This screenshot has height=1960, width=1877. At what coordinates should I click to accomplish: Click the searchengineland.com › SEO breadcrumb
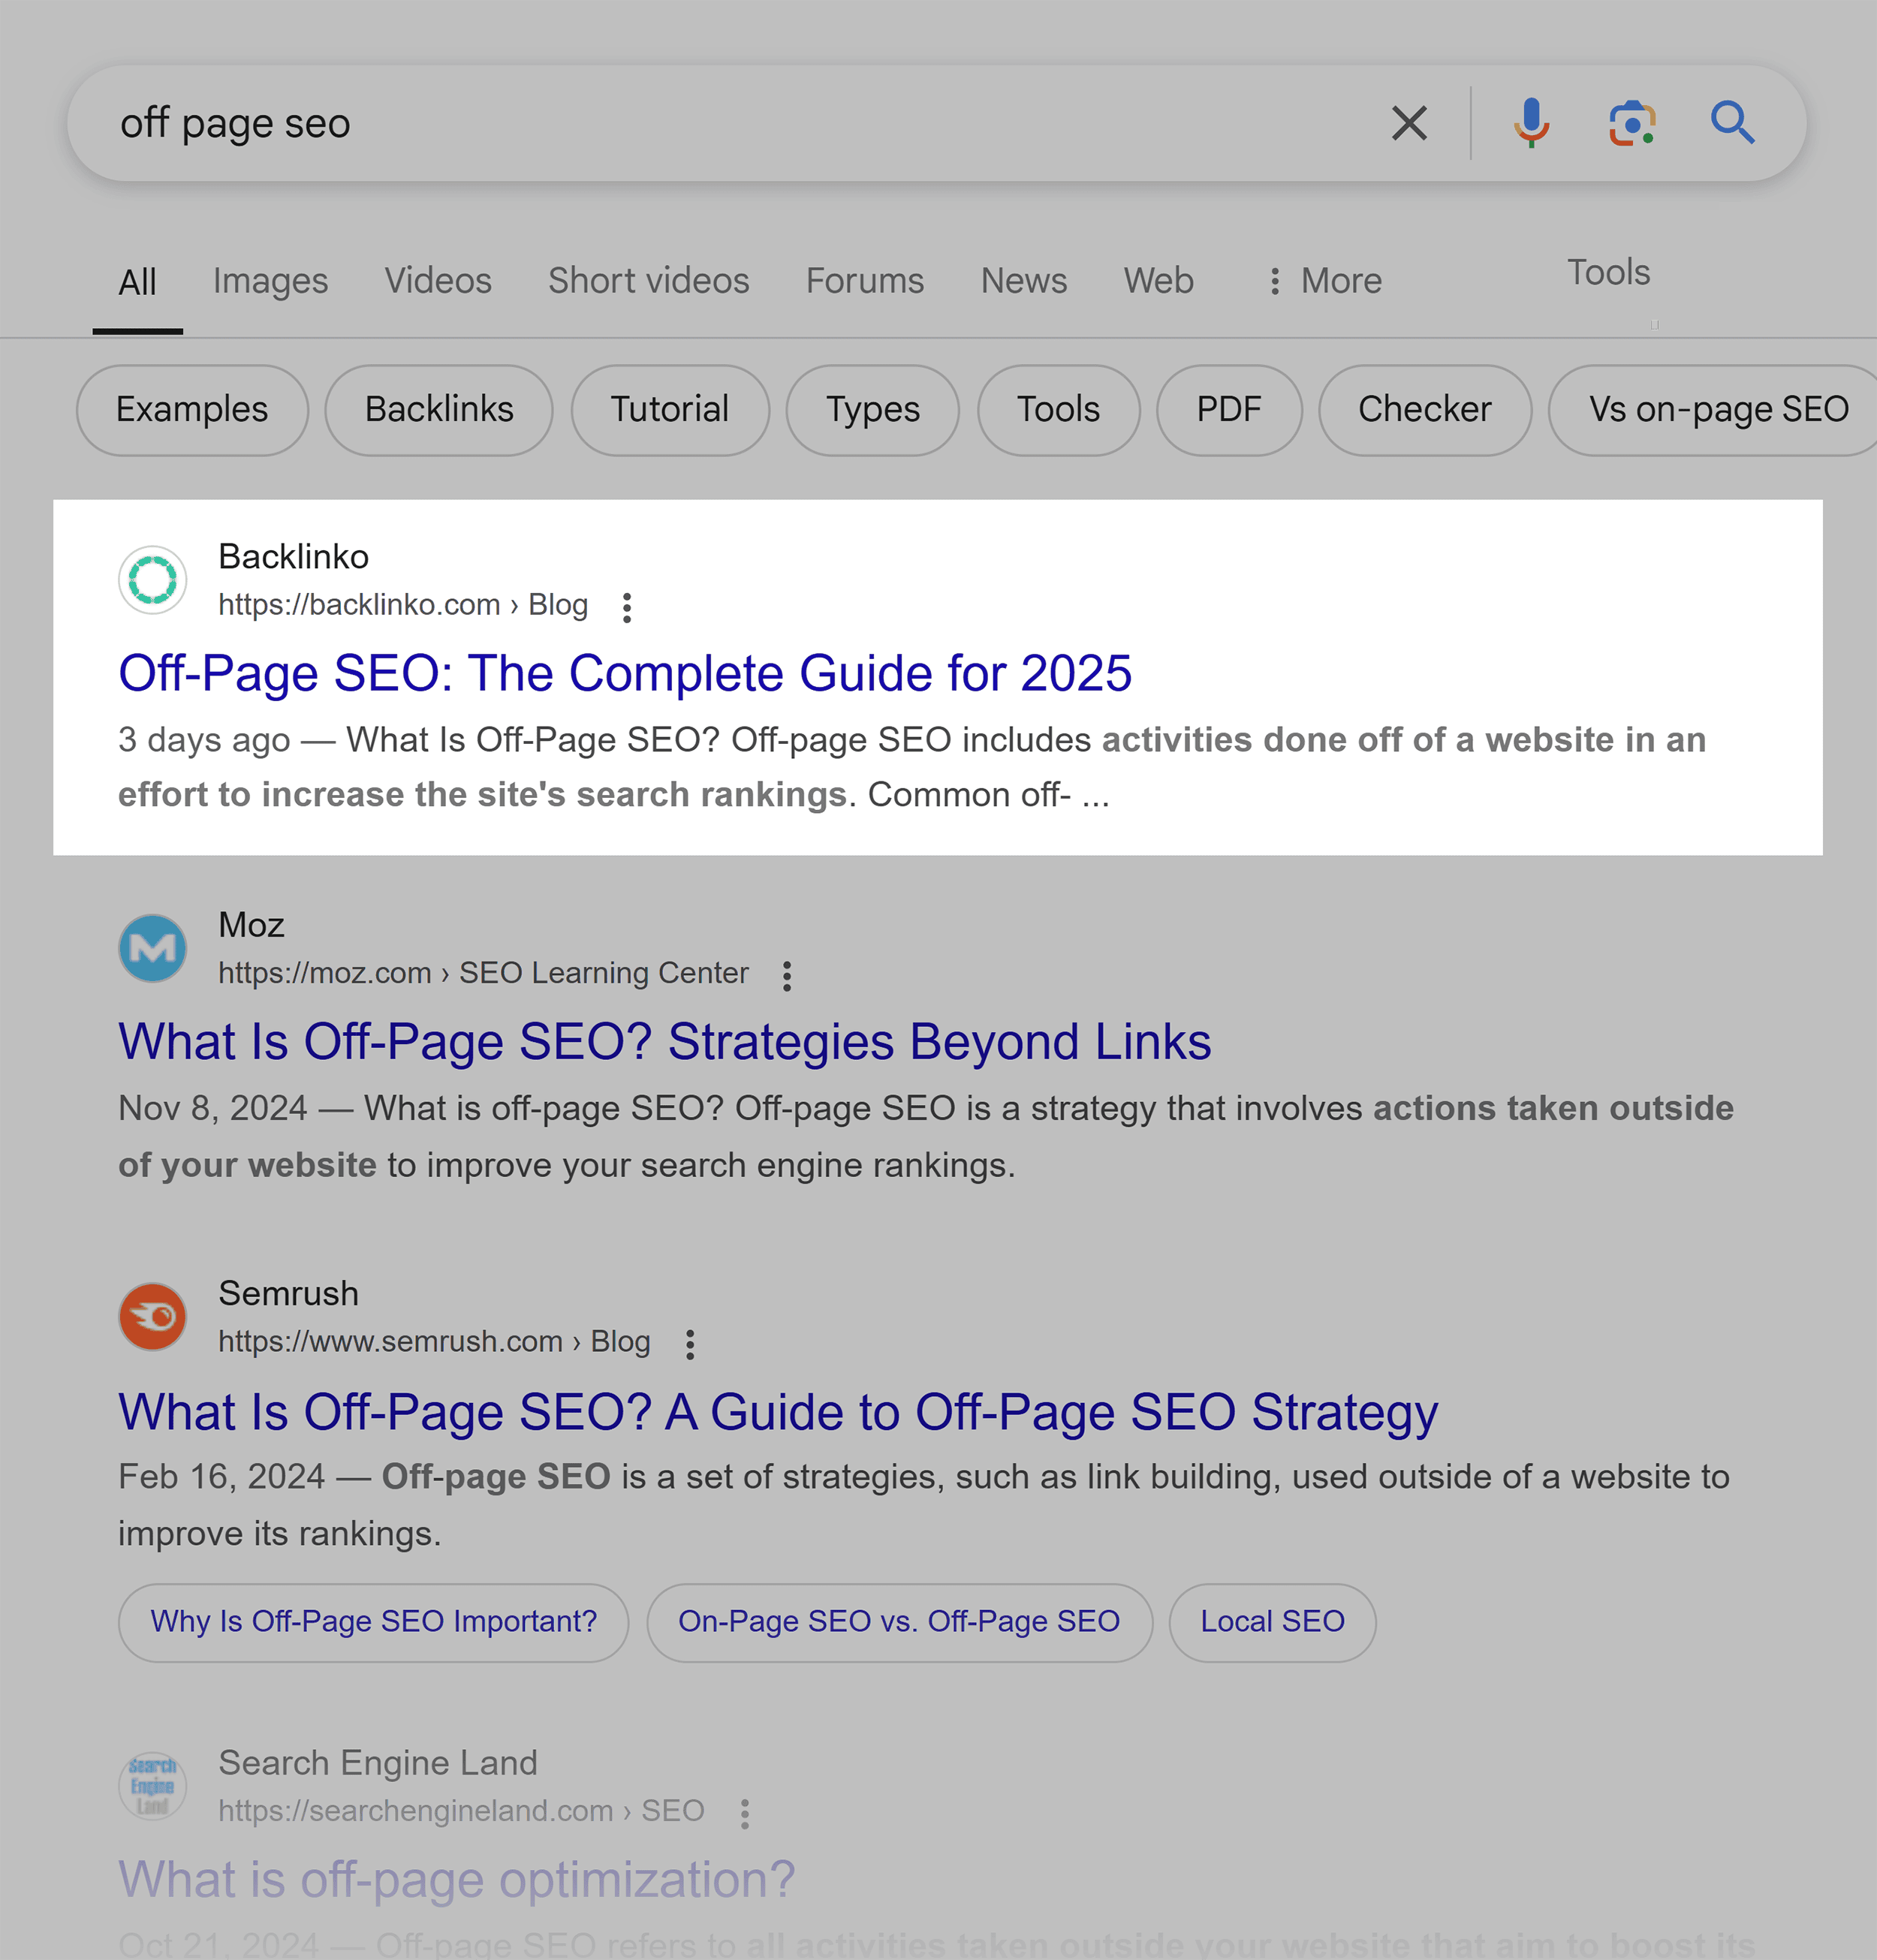[461, 1811]
